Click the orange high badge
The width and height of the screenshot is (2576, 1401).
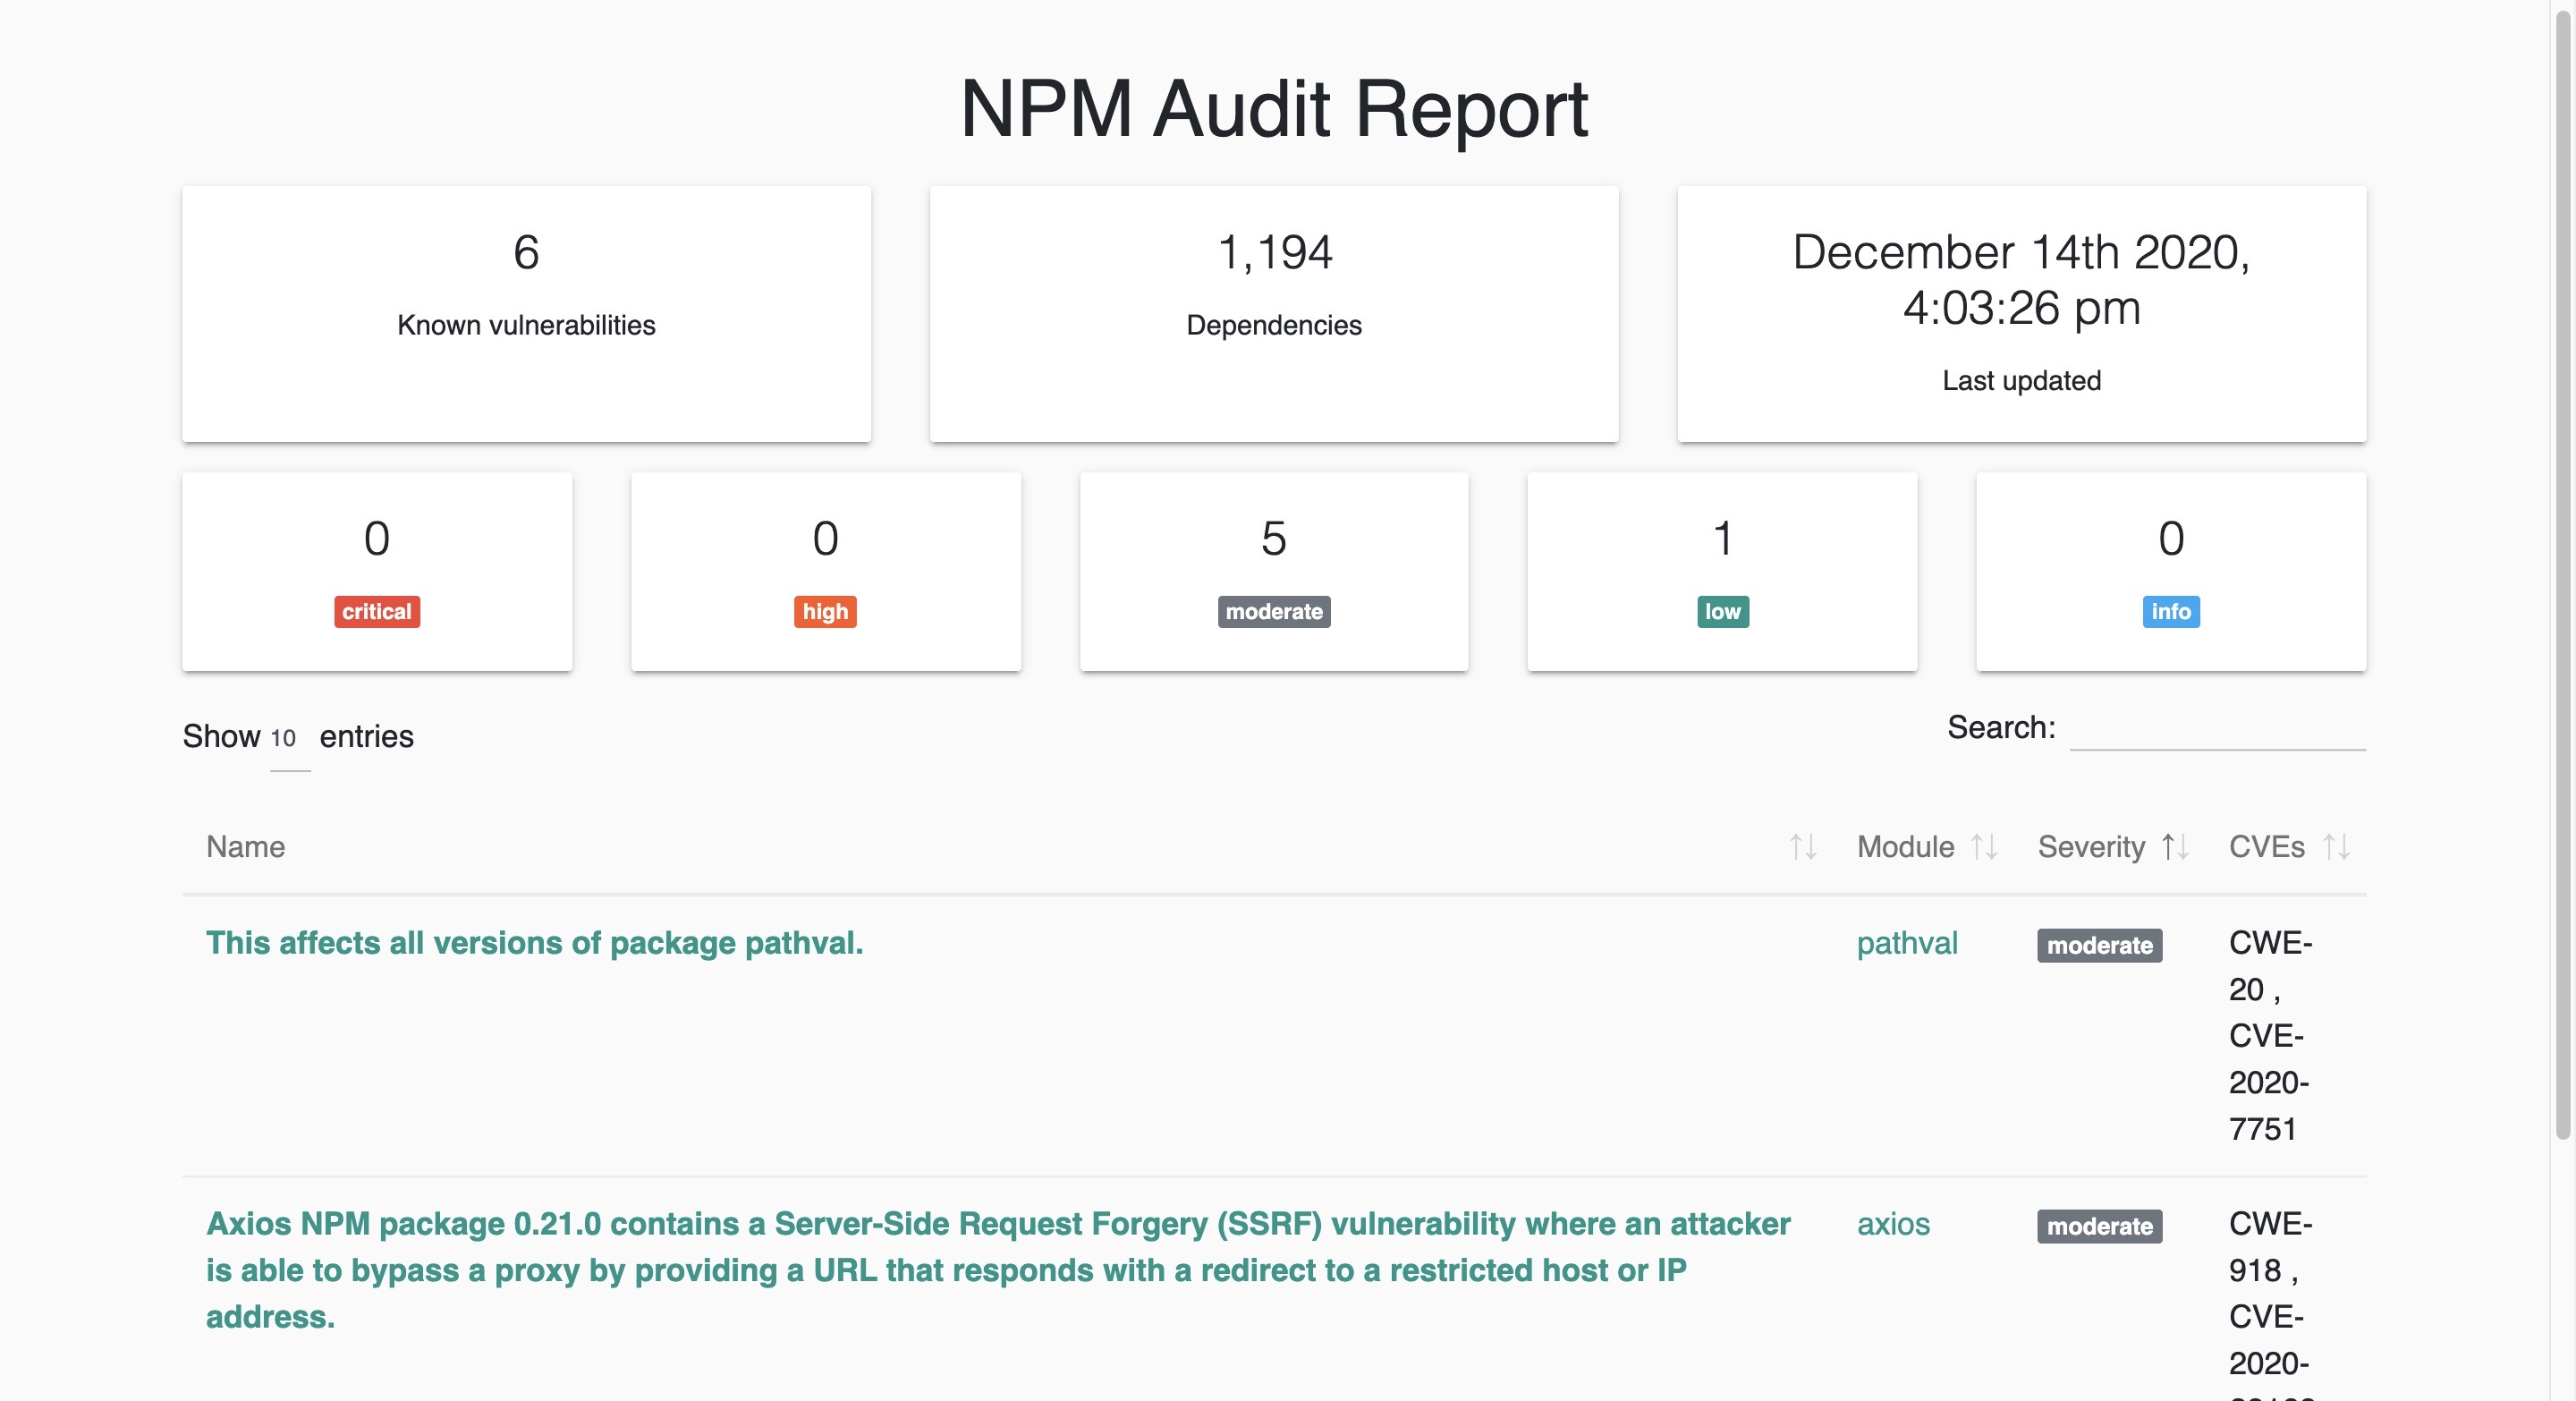[824, 611]
